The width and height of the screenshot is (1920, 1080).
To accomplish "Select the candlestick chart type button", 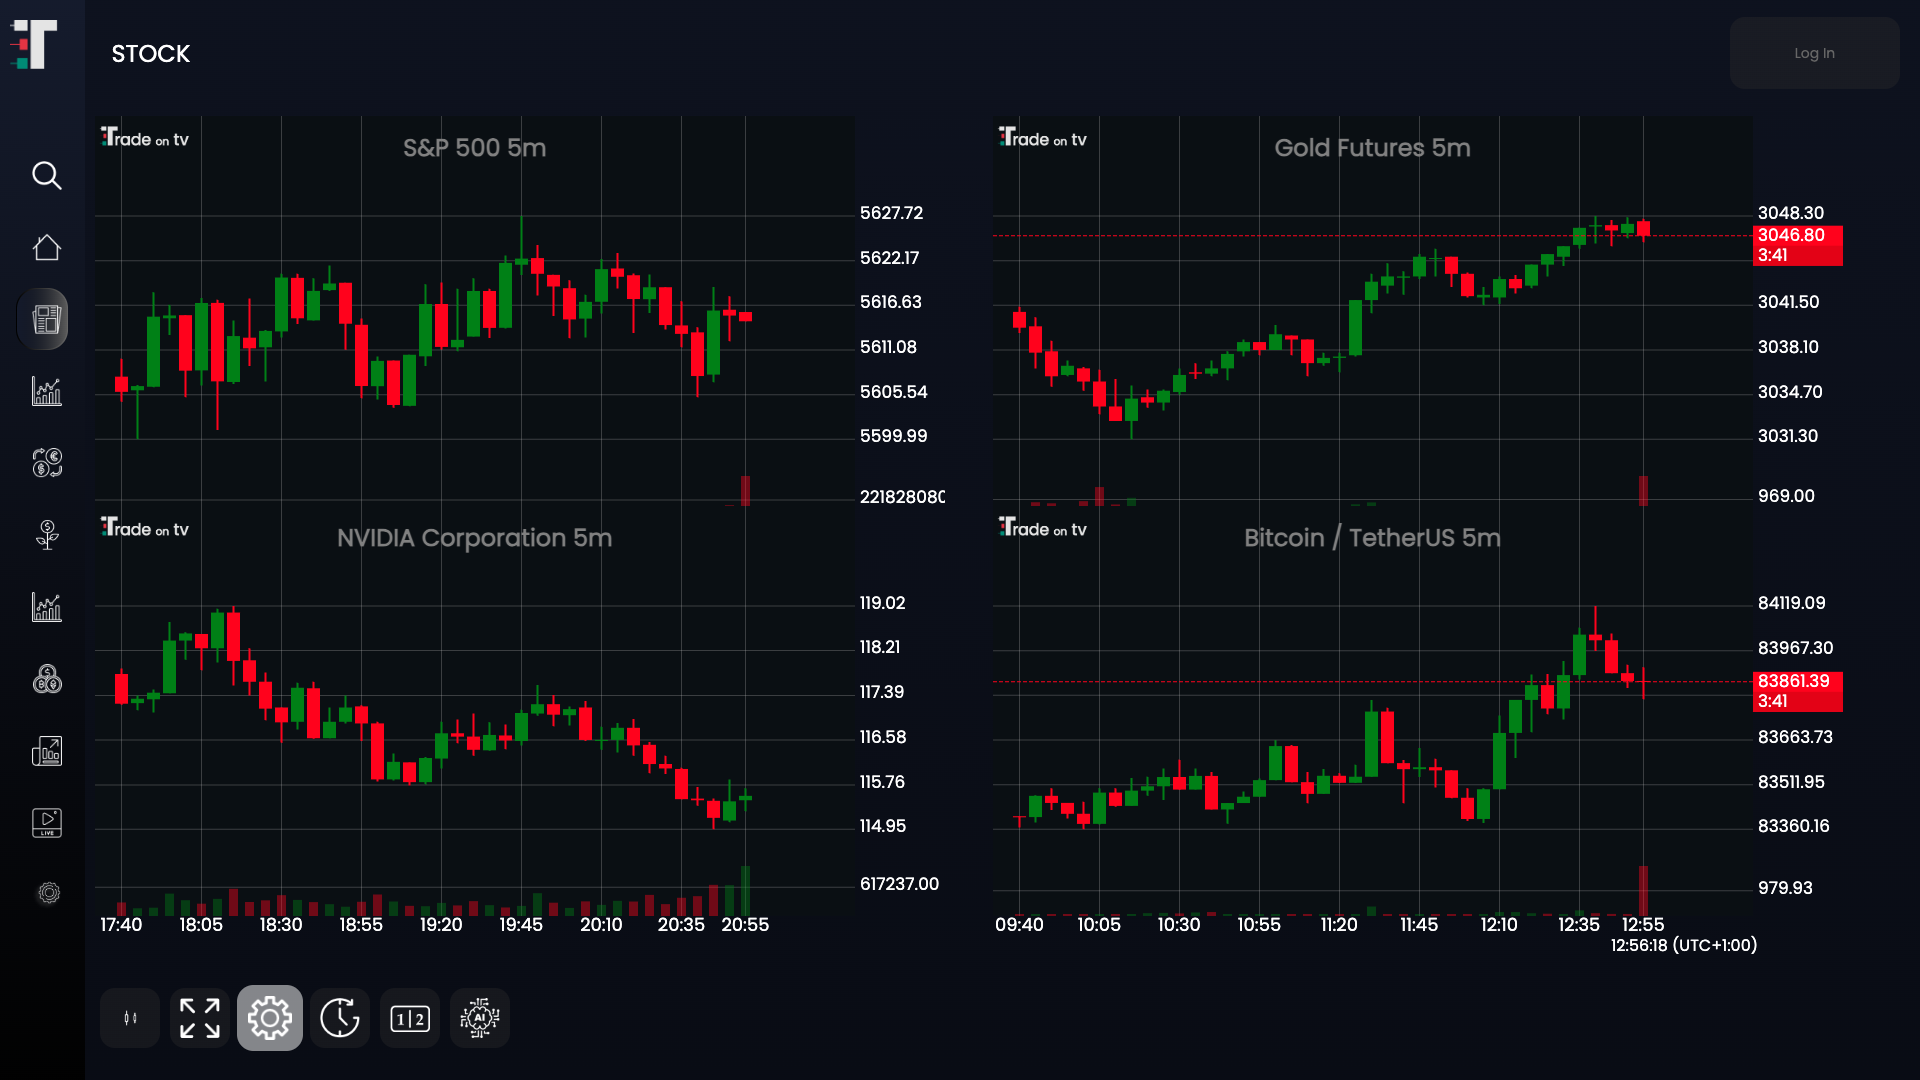I will pyautogui.click(x=130, y=1018).
